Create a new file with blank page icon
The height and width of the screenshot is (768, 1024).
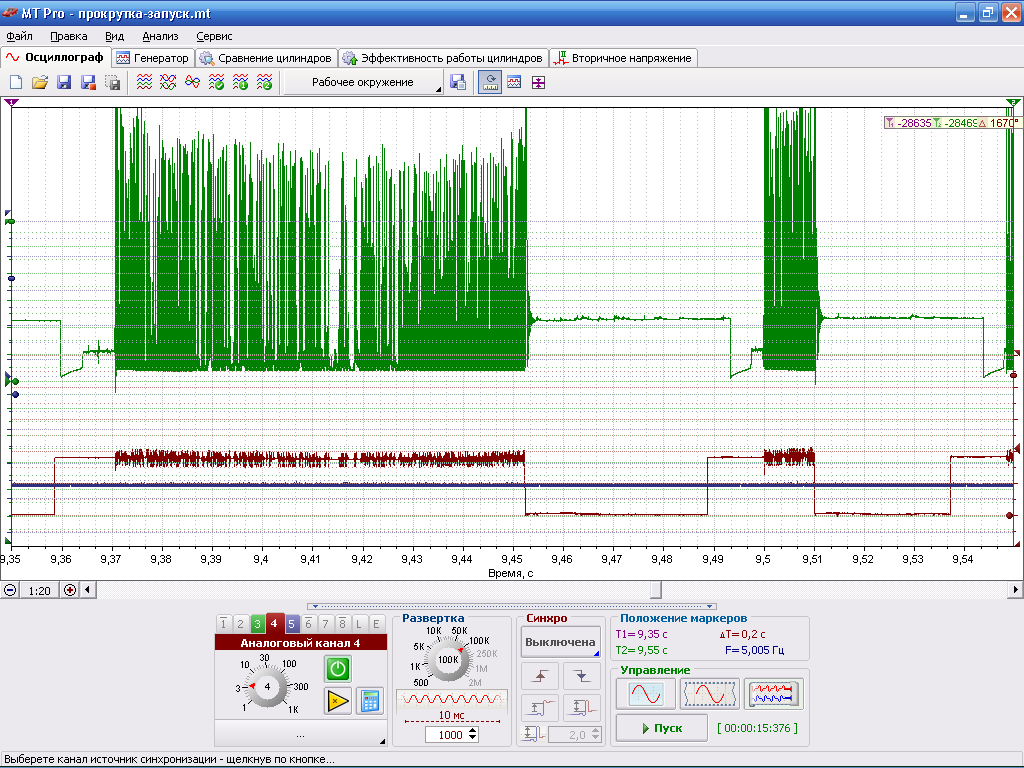click(16, 82)
